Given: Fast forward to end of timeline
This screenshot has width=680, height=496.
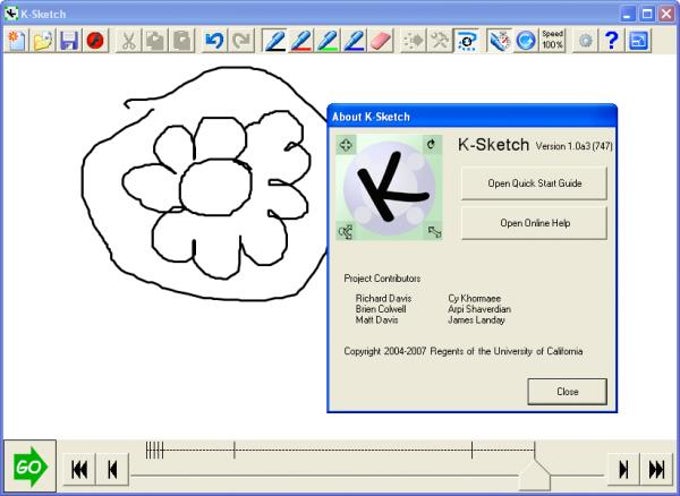Looking at the screenshot, I should click(657, 469).
